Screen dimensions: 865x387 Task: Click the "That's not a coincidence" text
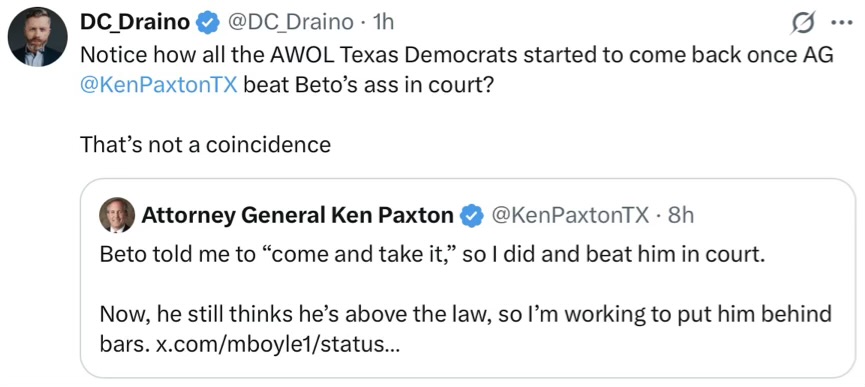[205, 144]
